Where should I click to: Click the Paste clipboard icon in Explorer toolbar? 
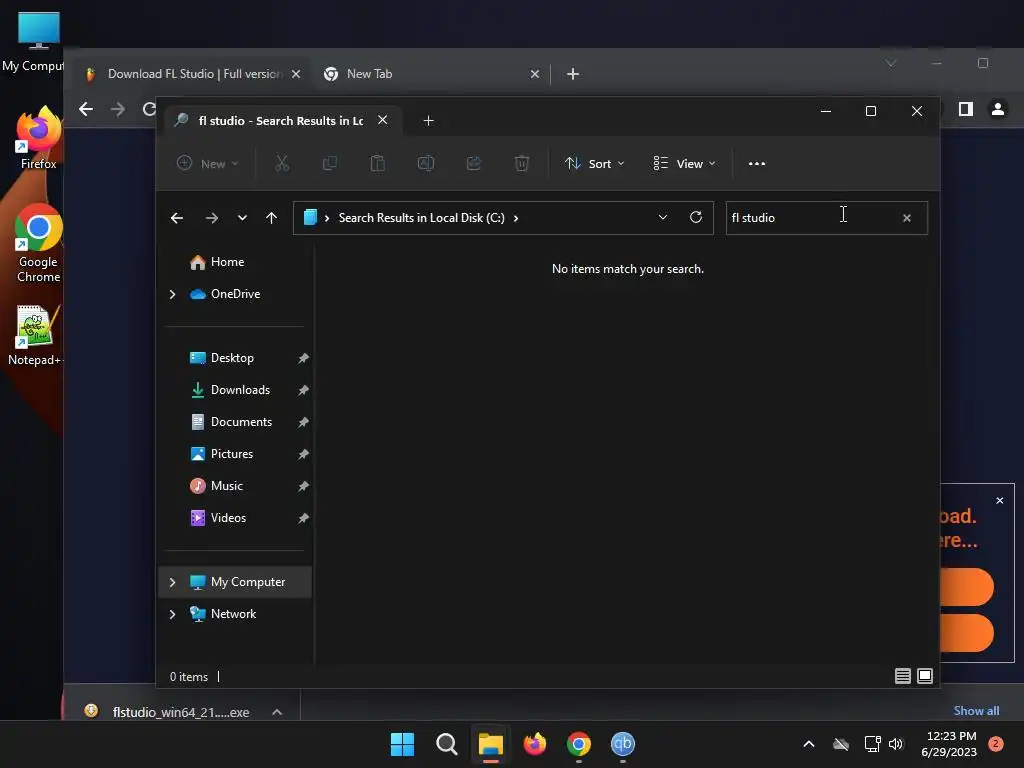point(377,163)
